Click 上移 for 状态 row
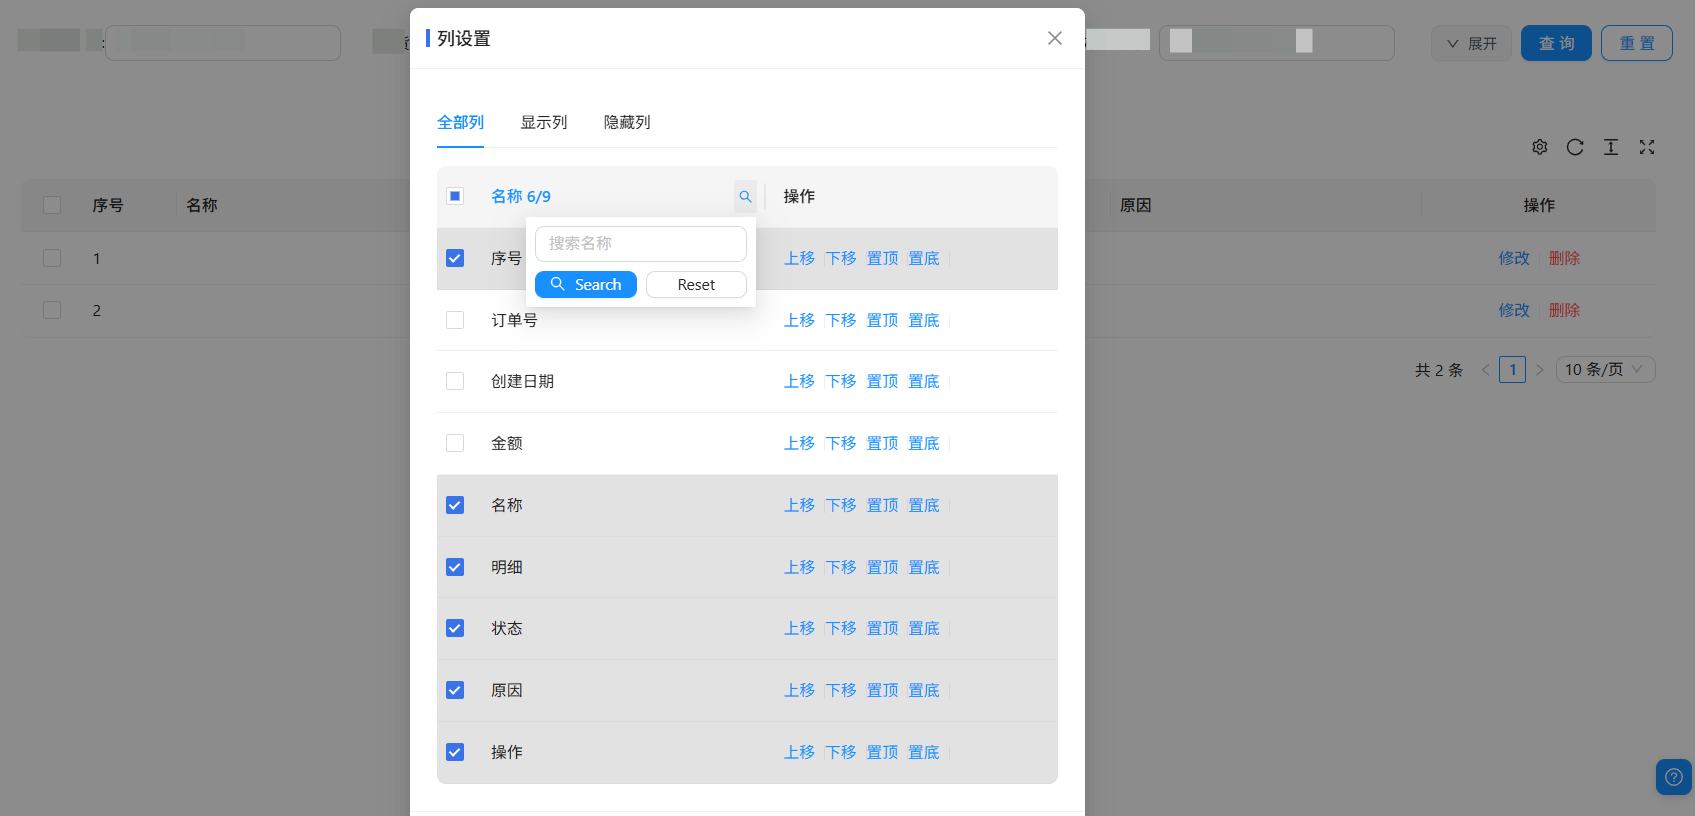 pos(799,628)
